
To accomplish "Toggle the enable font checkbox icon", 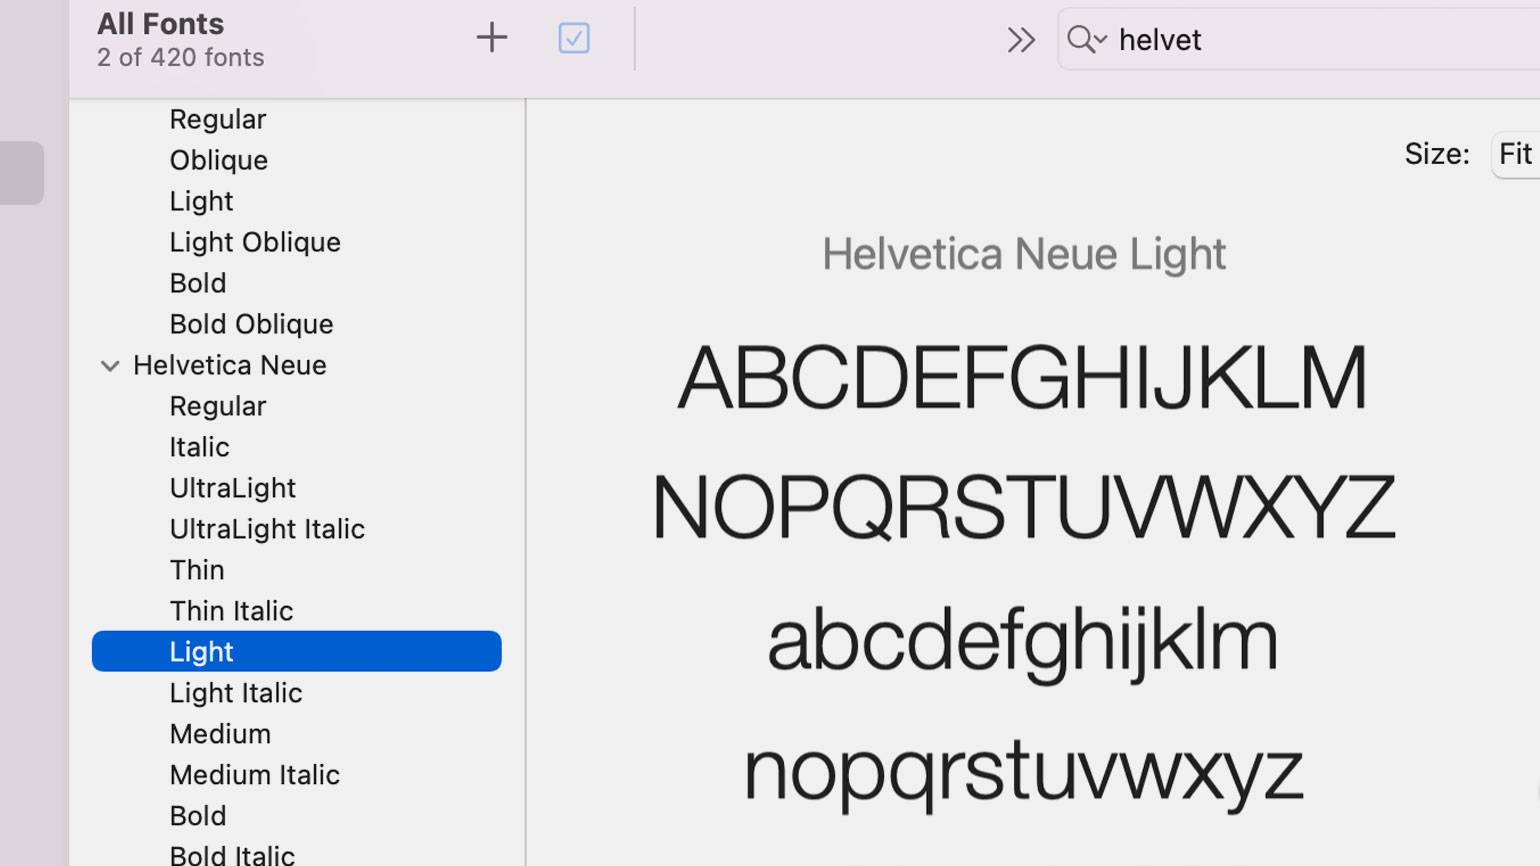I will (x=574, y=38).
